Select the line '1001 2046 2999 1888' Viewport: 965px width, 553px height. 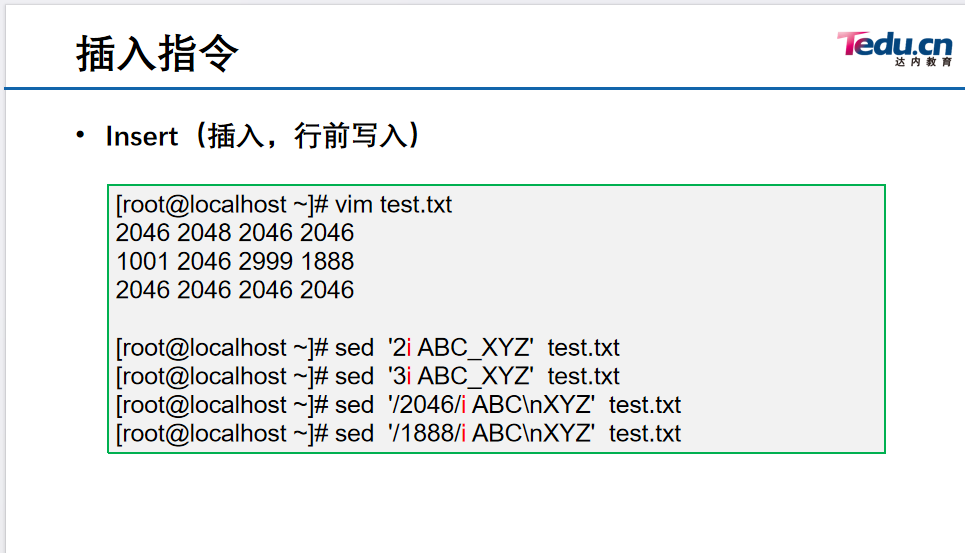234,261
